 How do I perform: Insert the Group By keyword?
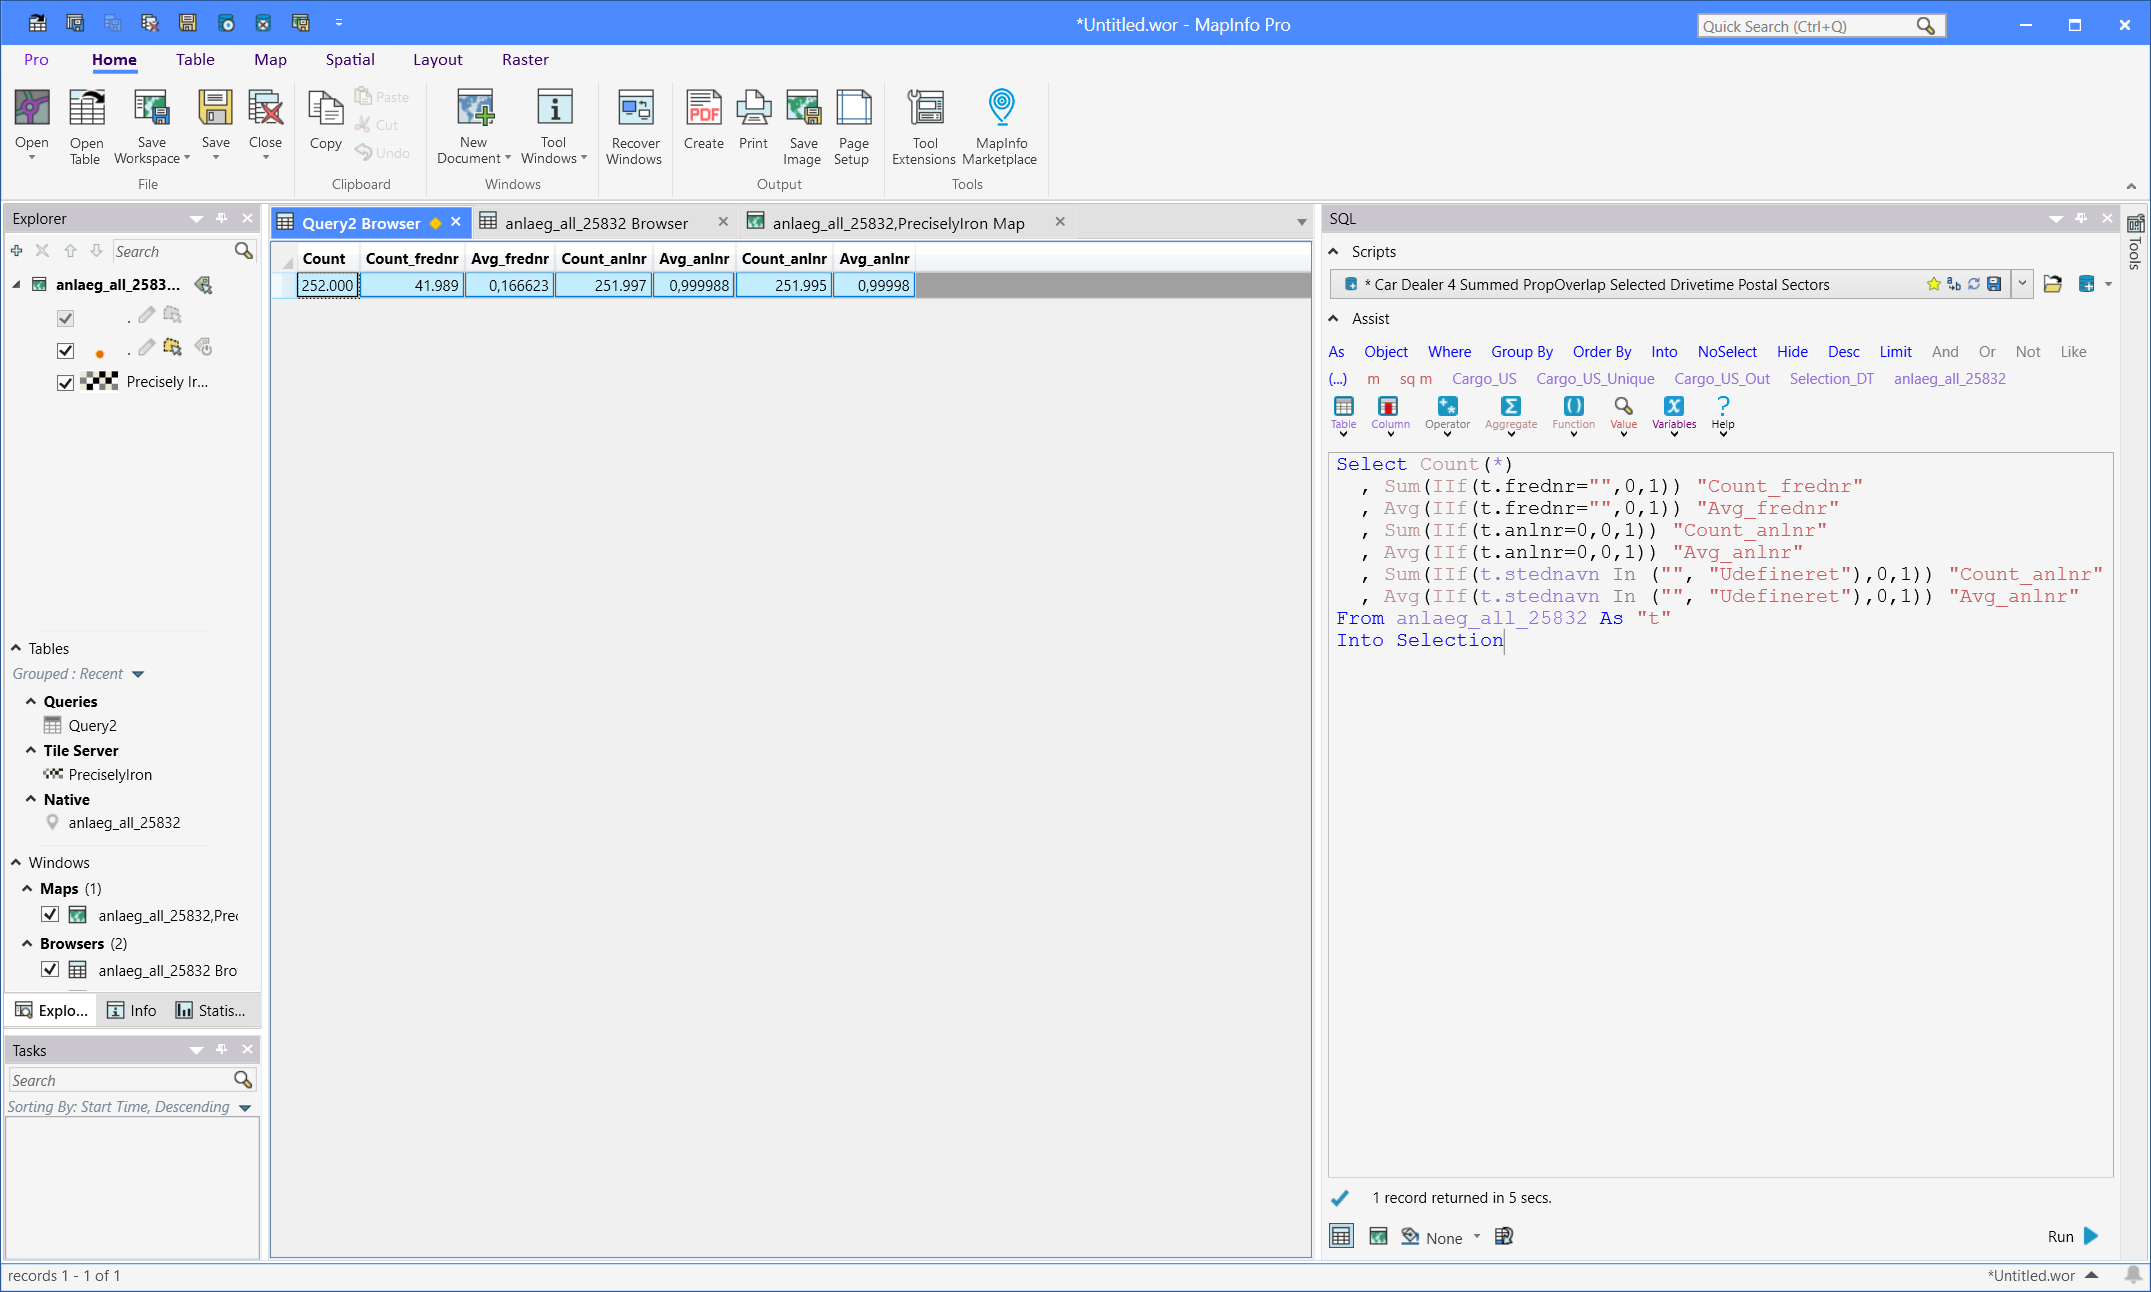(x=1521, y=352)
